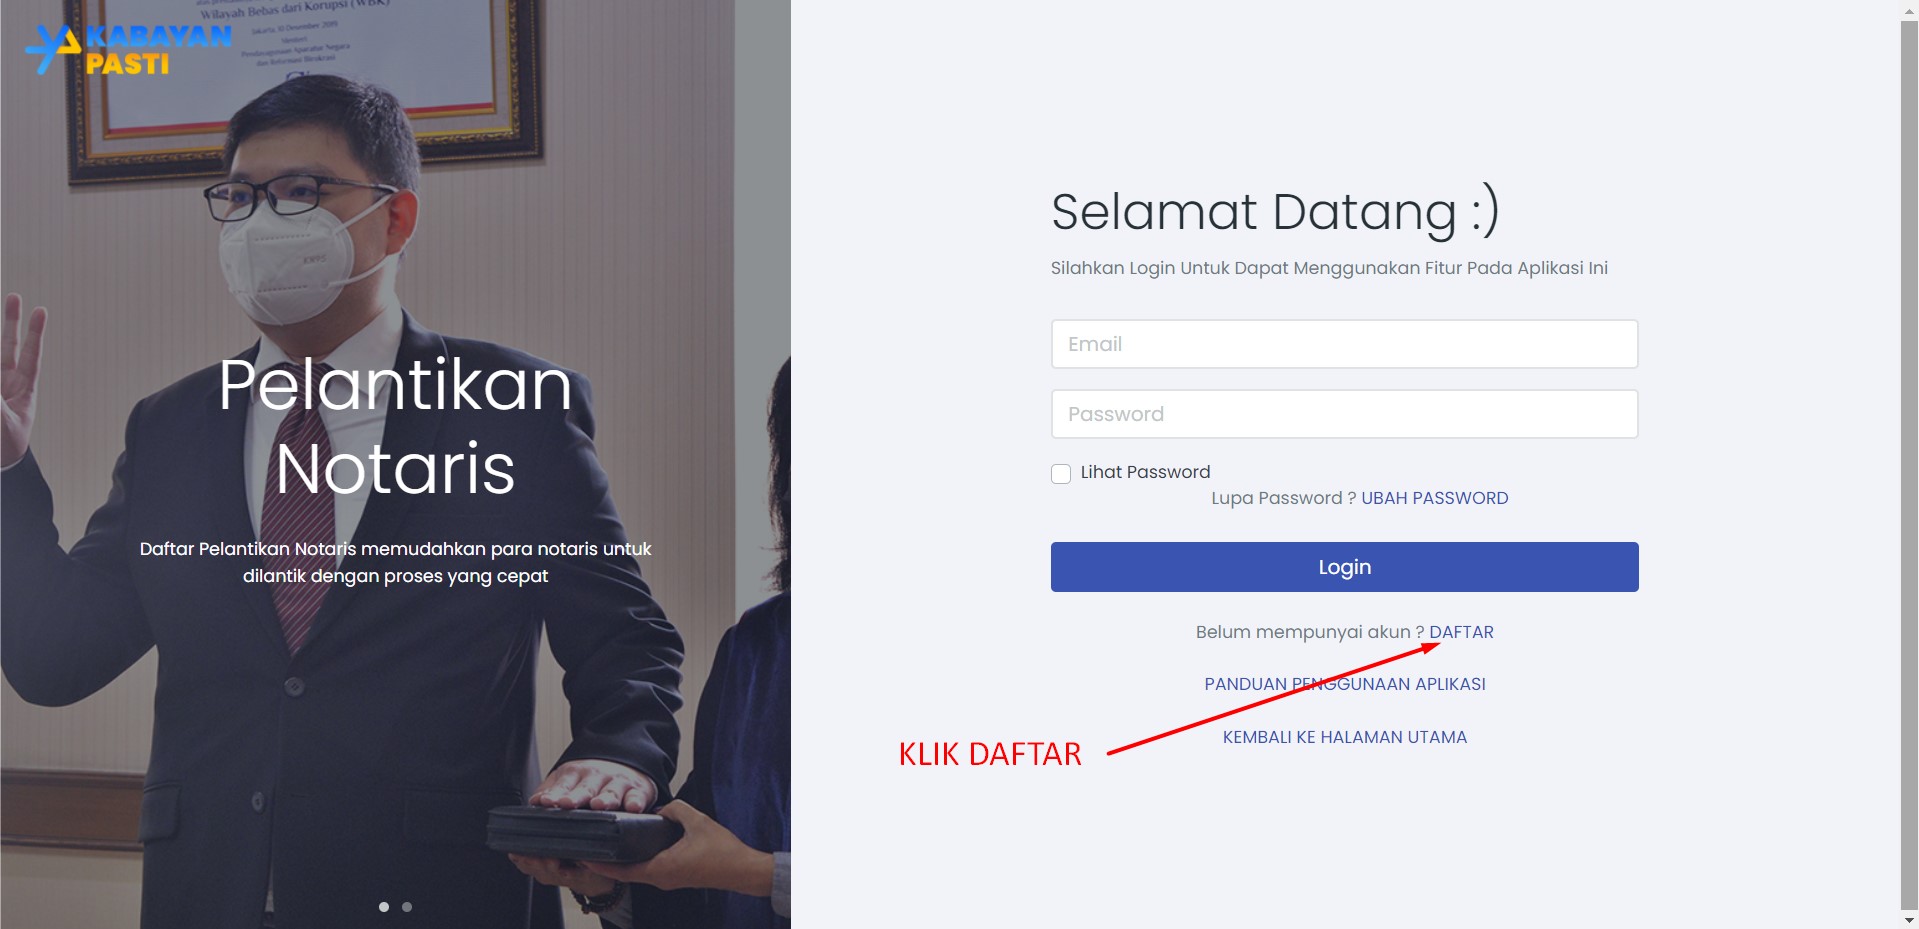The image size is (1919, 929).
Task: Click the Daftar Pelantikan Notaris slide description
Action: pos(395,562)
